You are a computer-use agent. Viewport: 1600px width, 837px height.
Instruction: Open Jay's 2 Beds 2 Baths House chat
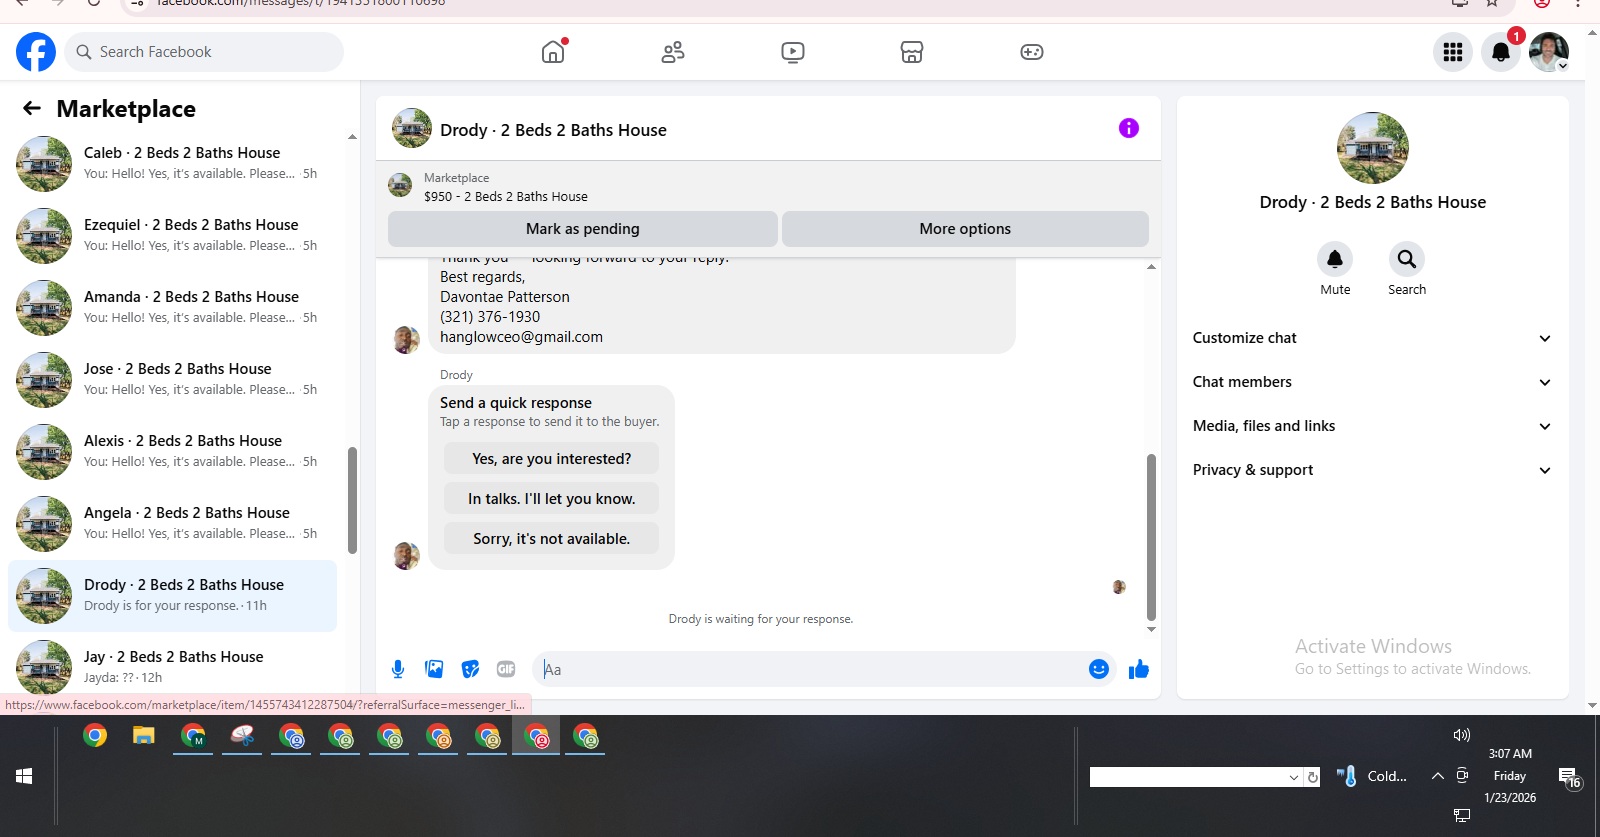(172, 666)
